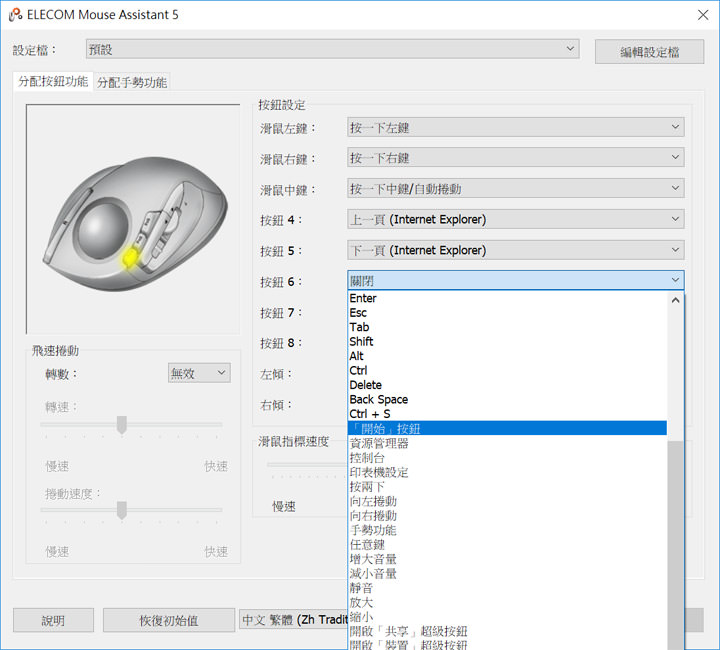Viewport: 720px width, 650px height.
Task: Choose 手勢功能 in the dropdown list
Action: [x=507, y=530]
